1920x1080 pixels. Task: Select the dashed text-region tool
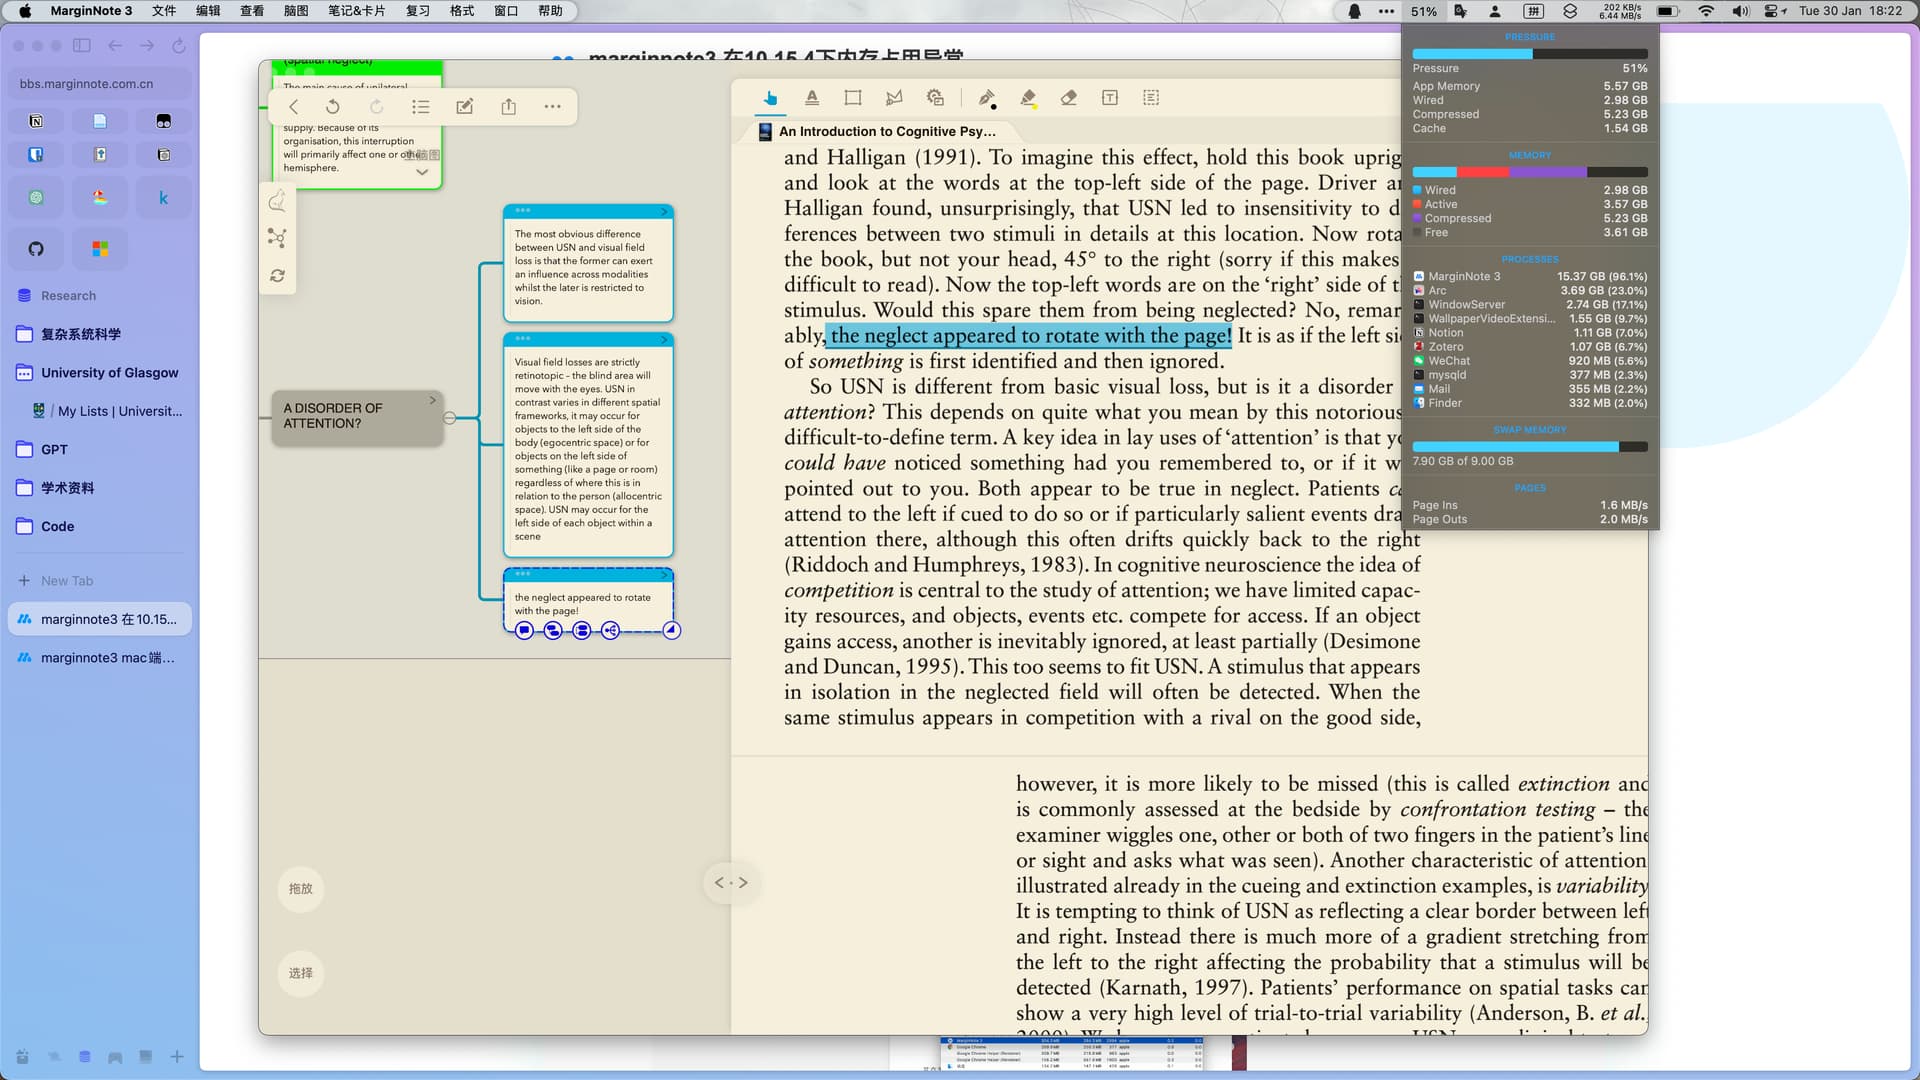point(1151,98)
